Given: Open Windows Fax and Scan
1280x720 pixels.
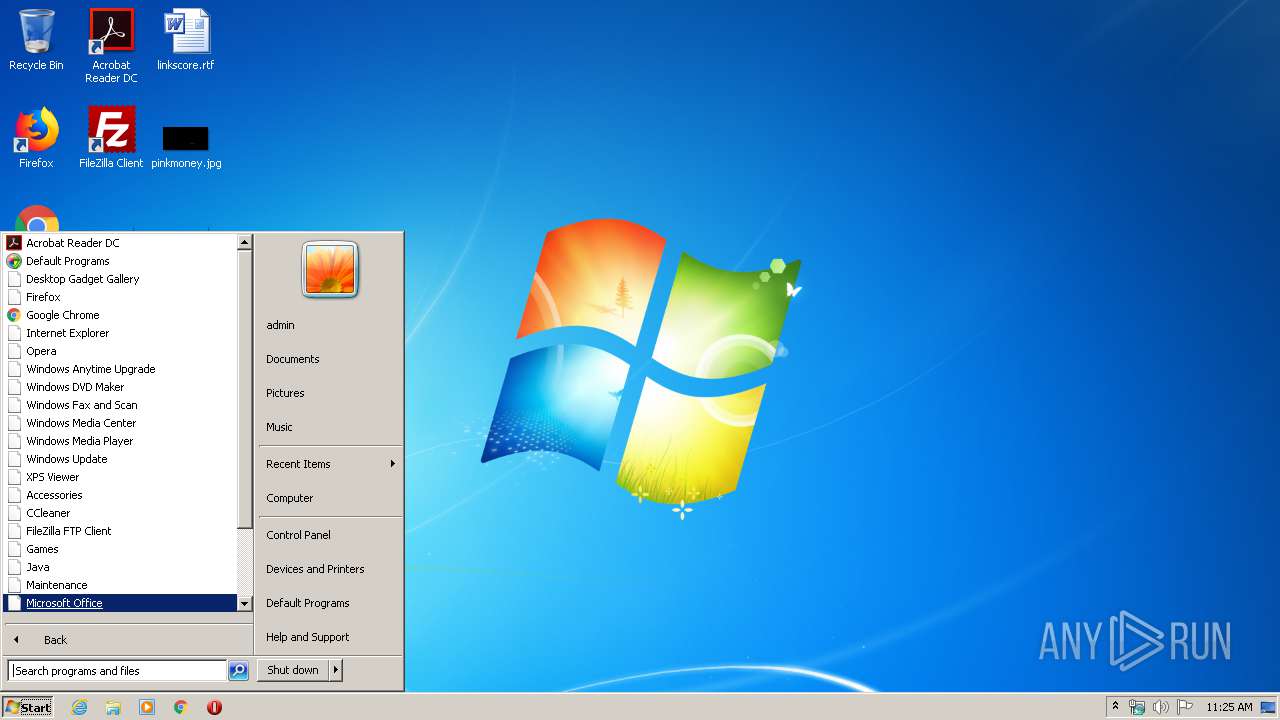Looking at the screenshot, I should coord(121,405).
